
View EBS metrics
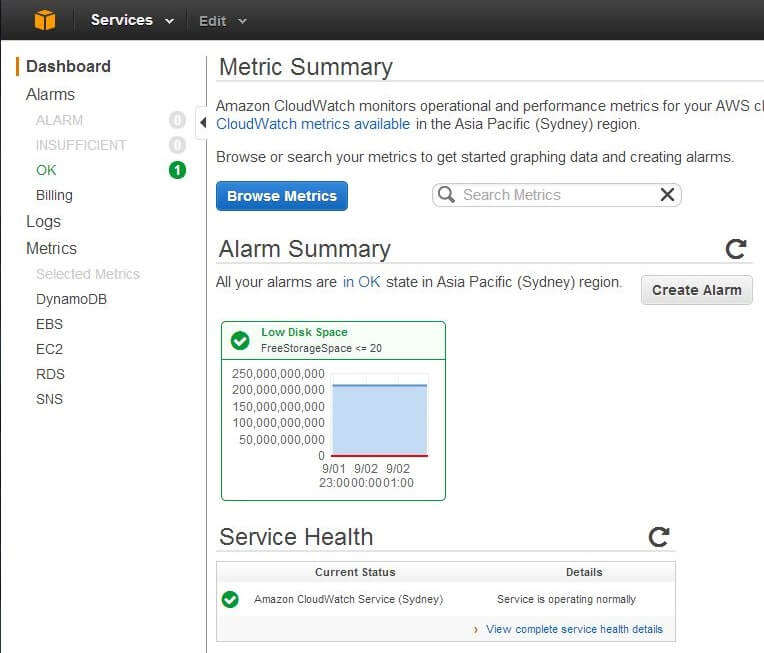coord(49,324)
